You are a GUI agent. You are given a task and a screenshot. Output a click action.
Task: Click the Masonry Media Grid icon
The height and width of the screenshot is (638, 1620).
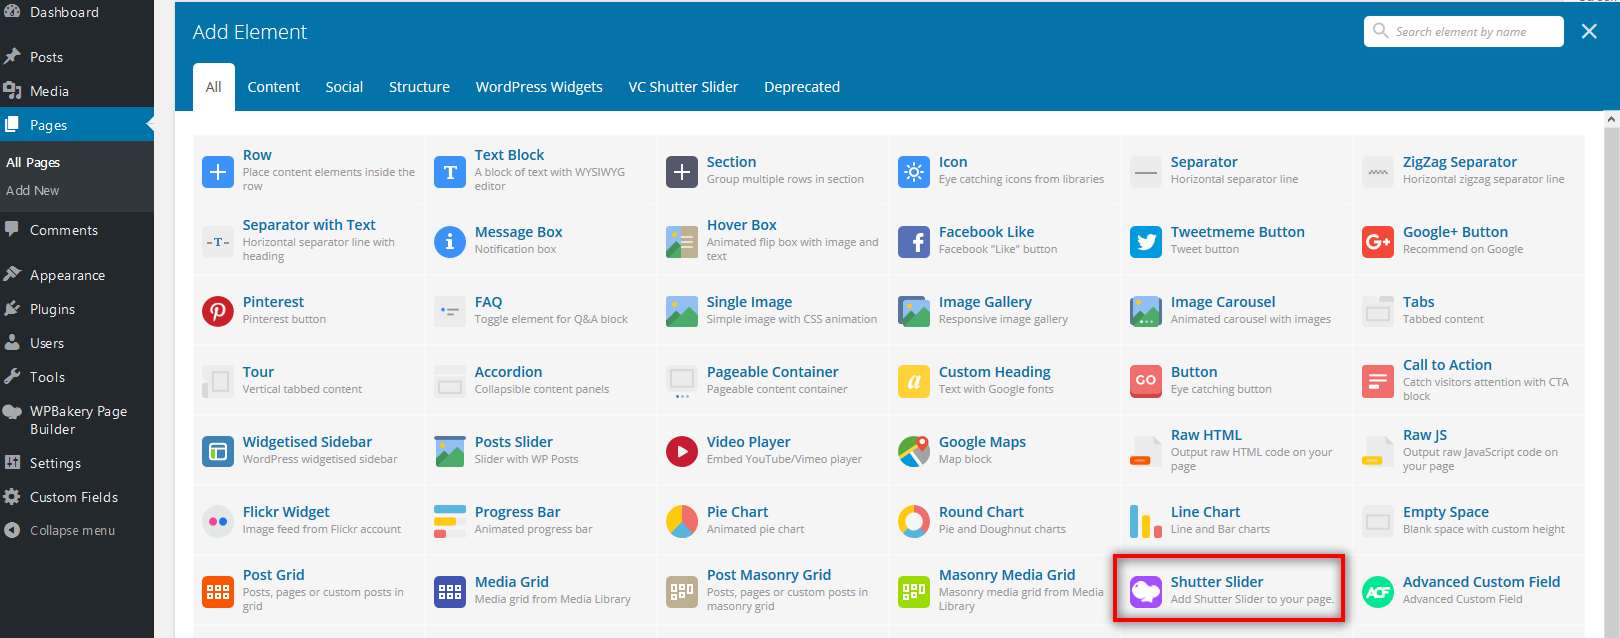[914, 592]
